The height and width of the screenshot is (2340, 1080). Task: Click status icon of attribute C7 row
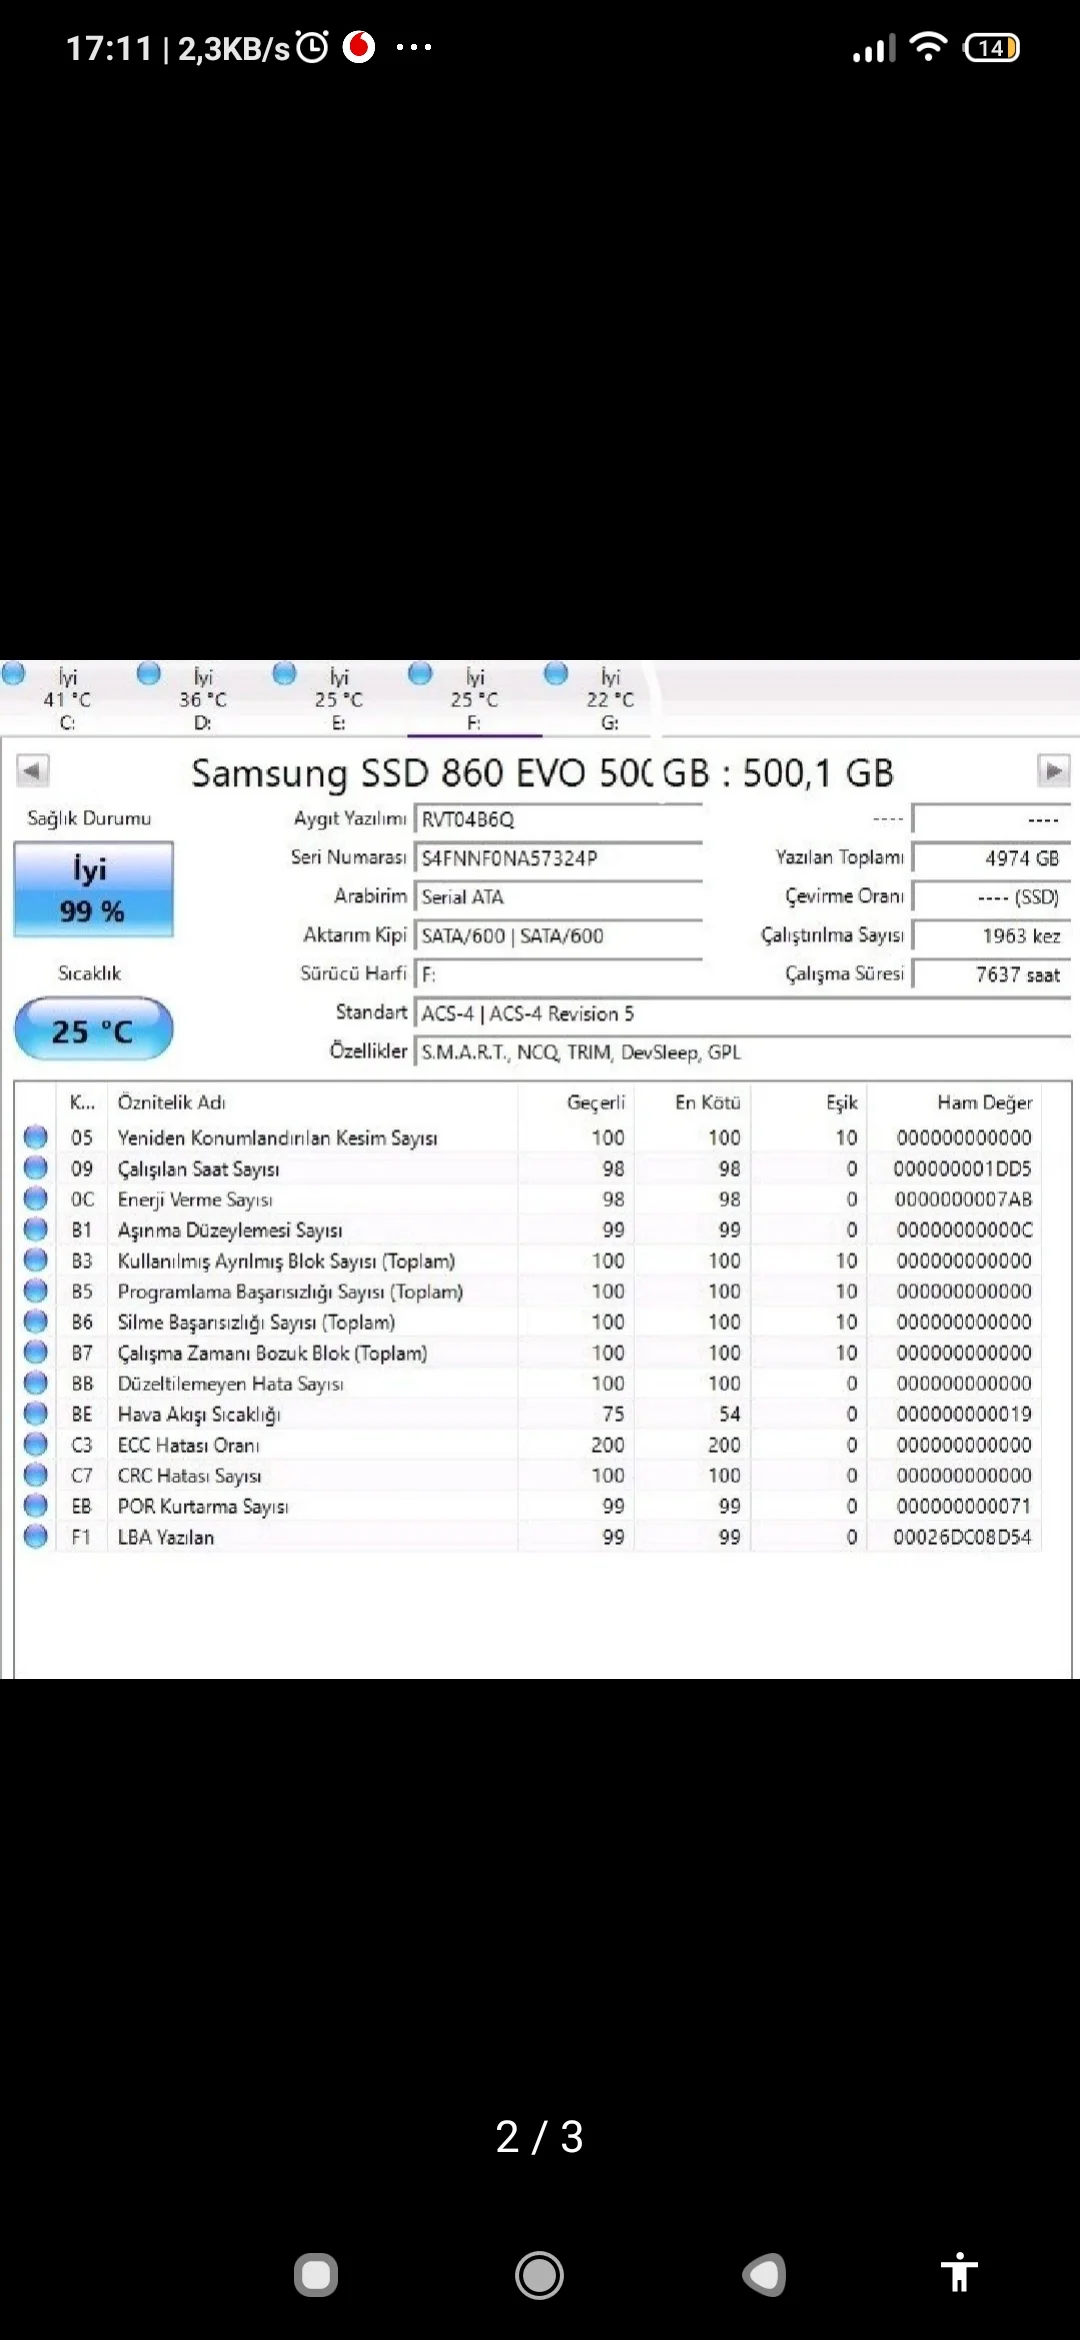point(36,1475)
